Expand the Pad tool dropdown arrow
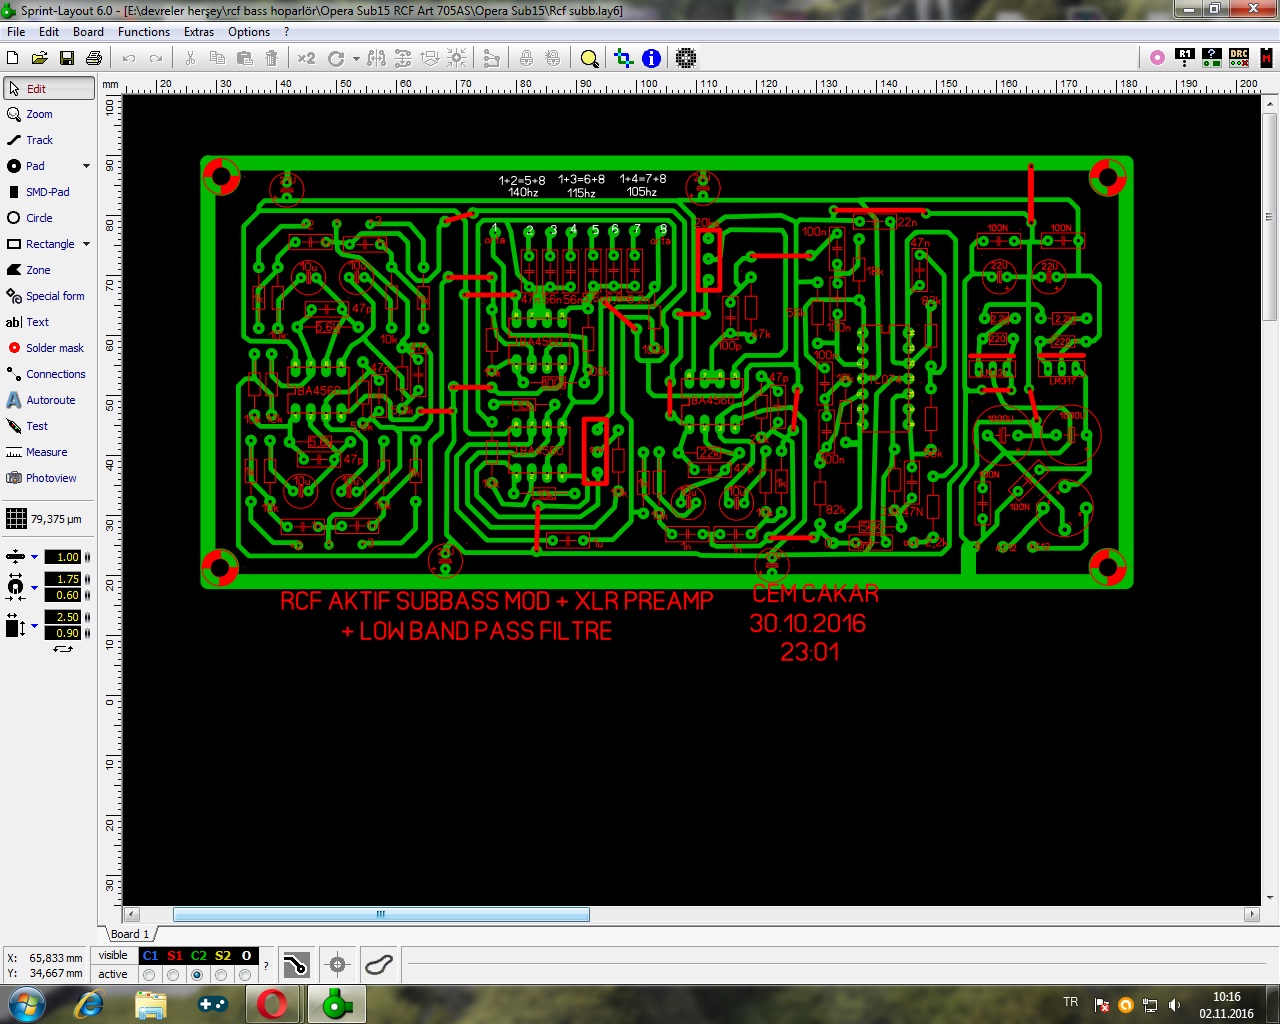1280x1024 pixels. (86, 166)
